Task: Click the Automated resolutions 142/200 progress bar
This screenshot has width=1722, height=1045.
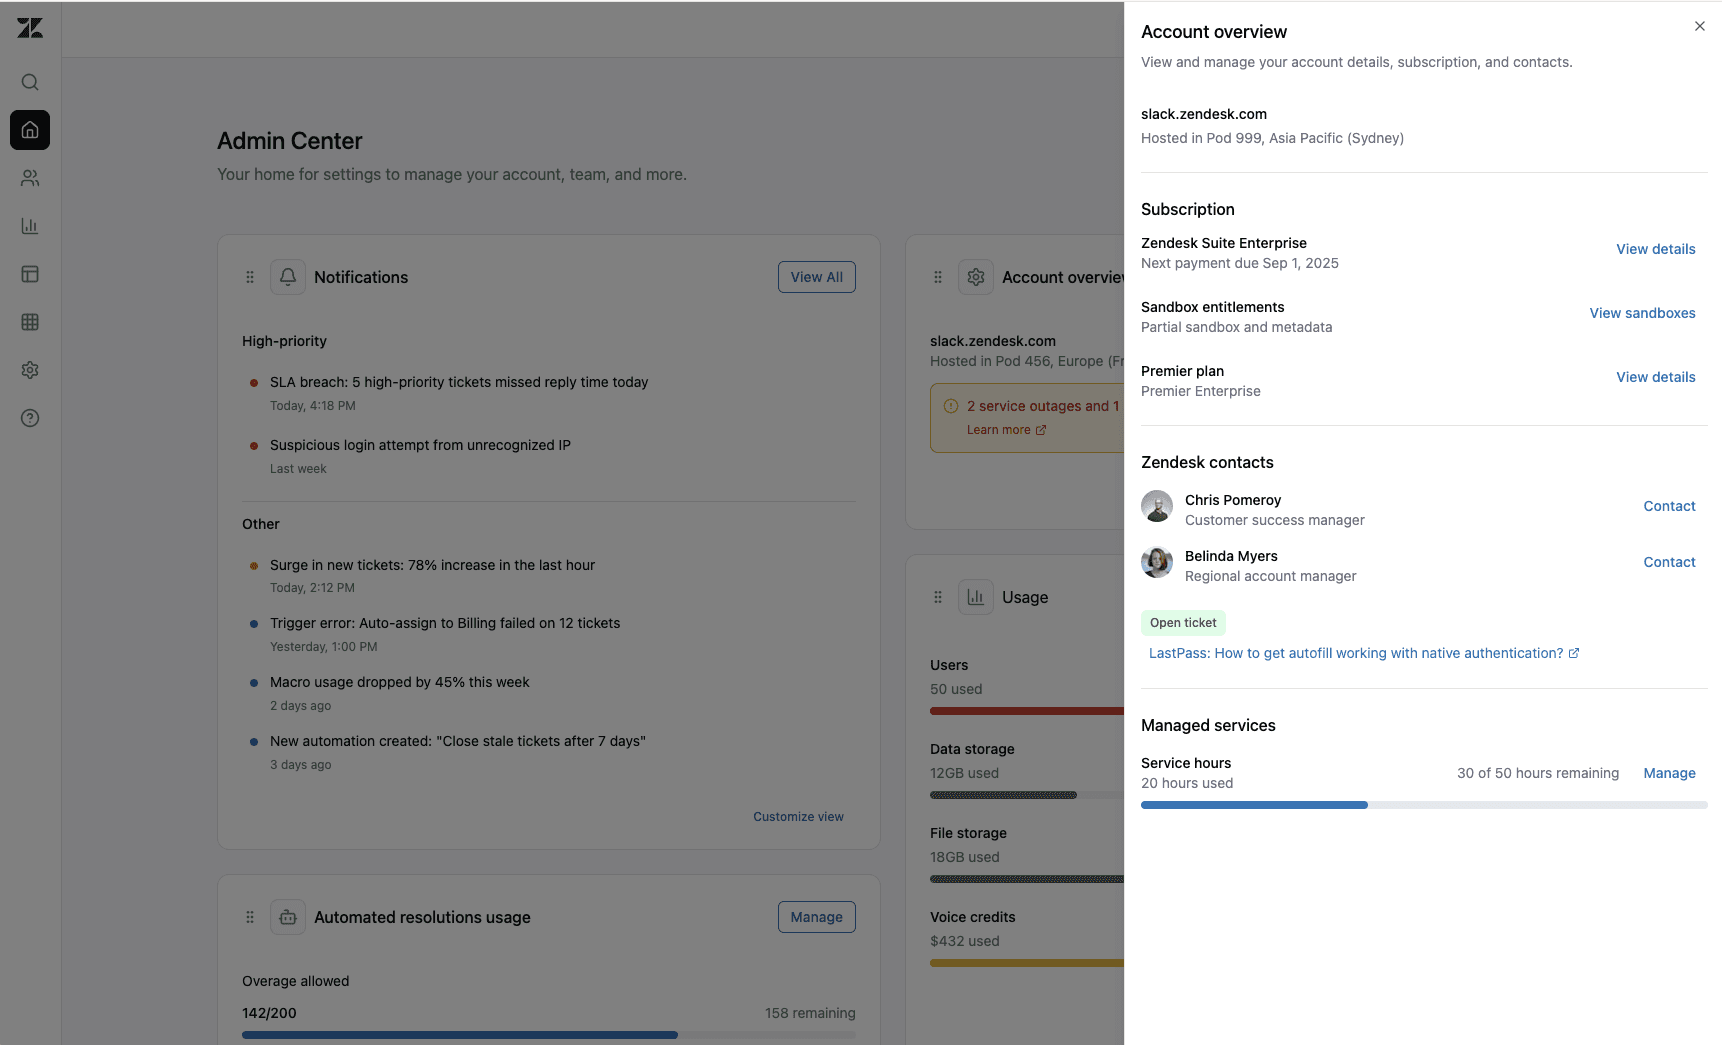Action: tap(549, 1035)
